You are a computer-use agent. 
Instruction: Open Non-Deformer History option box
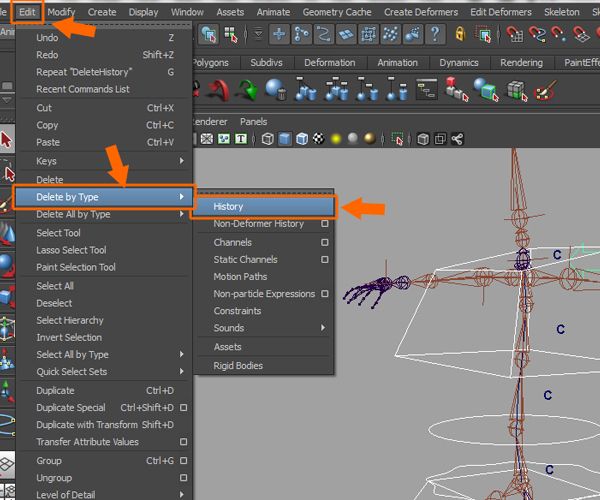(324, 223)
